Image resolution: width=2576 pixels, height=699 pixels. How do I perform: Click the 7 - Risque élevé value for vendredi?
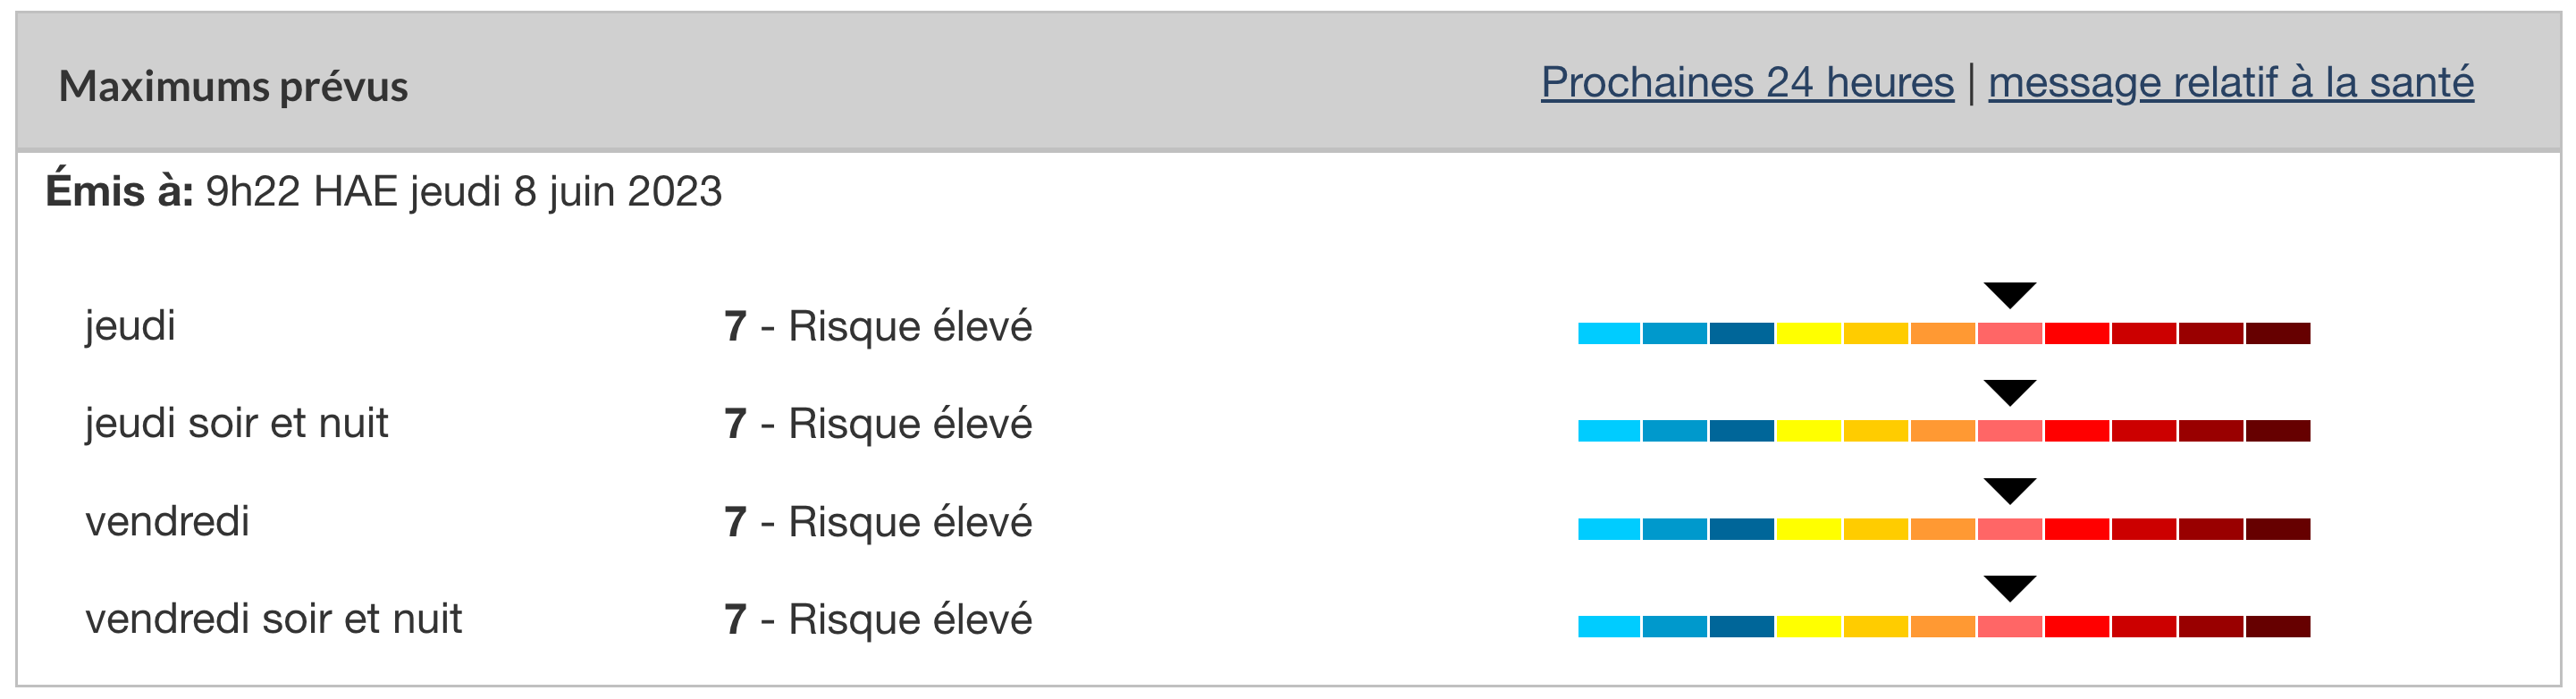coord(878,522)
